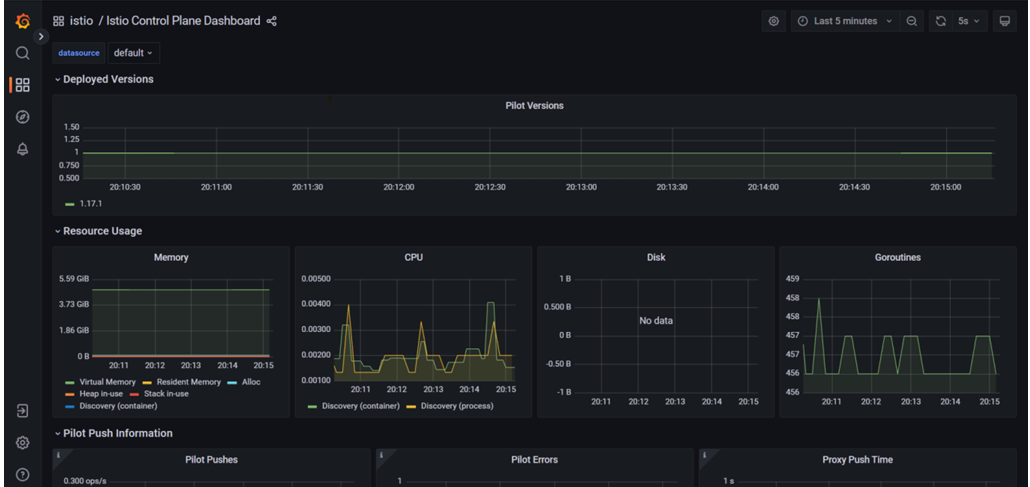1030x487 pixels.
Task: Click the 20:12:30 tick in Pilot Versions
Action: [x=490, y=187]
